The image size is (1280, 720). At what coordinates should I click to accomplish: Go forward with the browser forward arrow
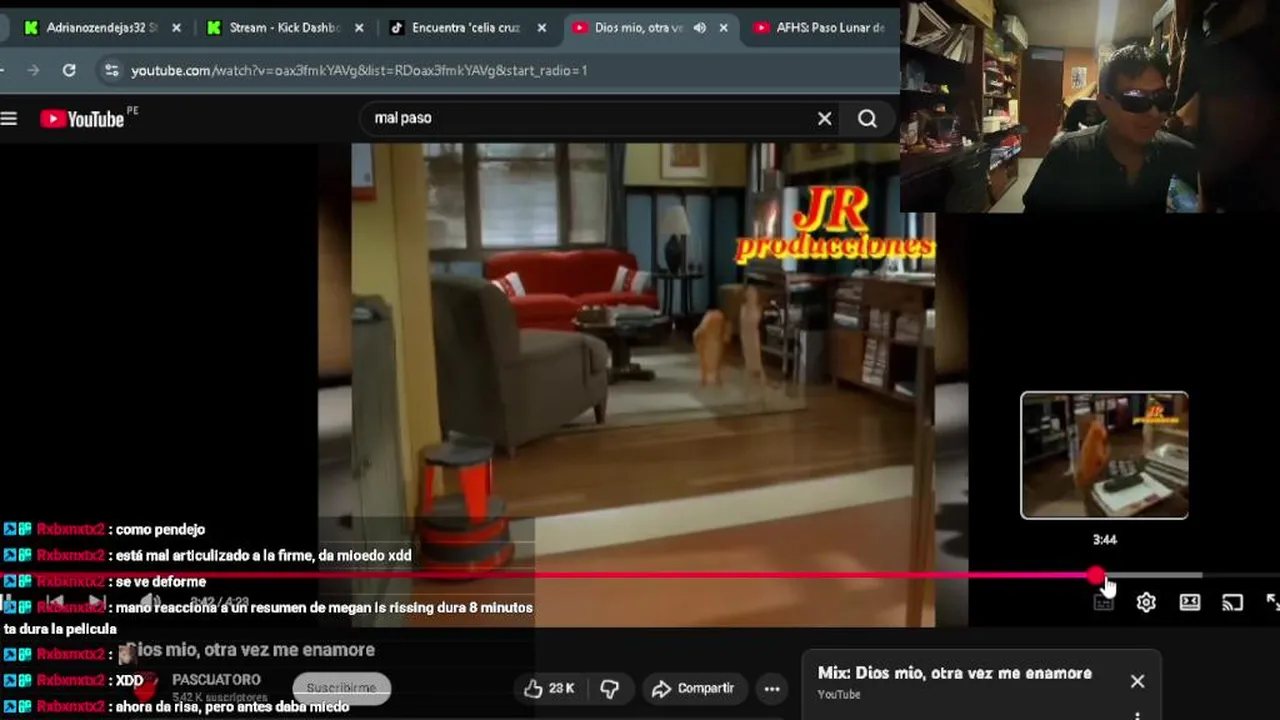pyautogui.click(x=33, y=70)
